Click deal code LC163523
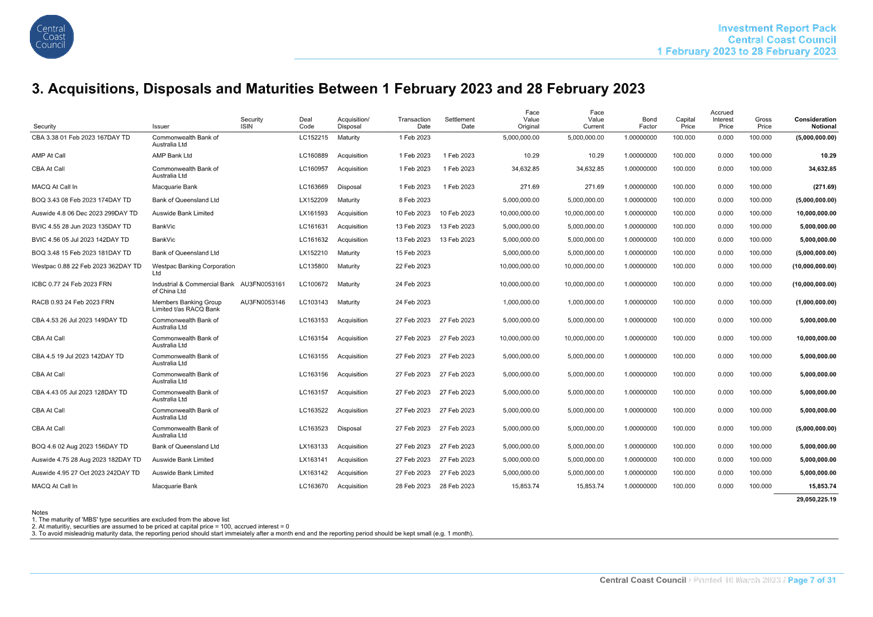The image size is (873, 617). click(313, 429)
